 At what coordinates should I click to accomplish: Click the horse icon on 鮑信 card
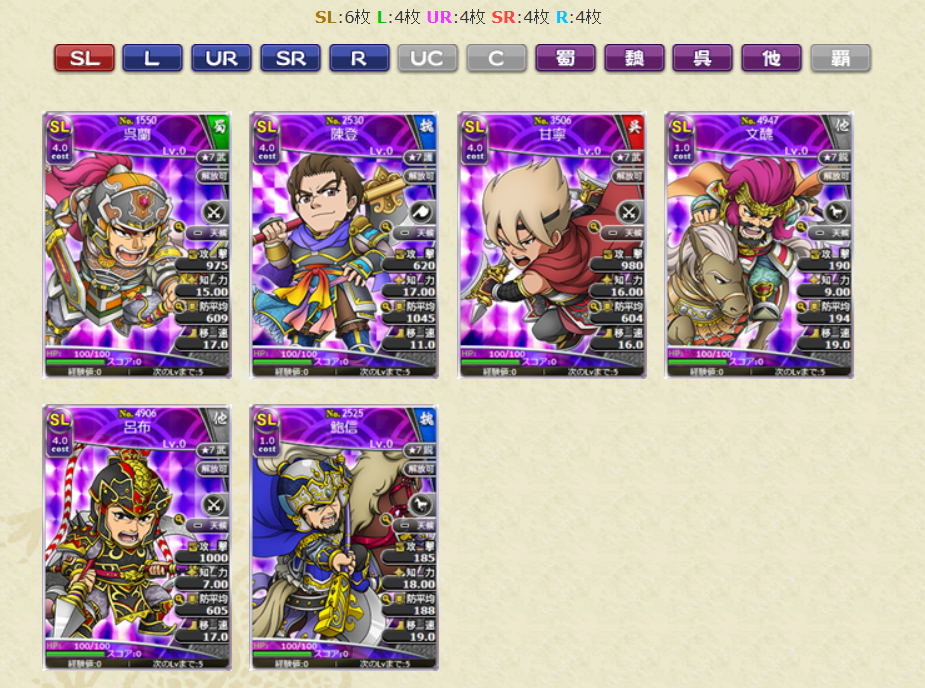pos(421,505)
